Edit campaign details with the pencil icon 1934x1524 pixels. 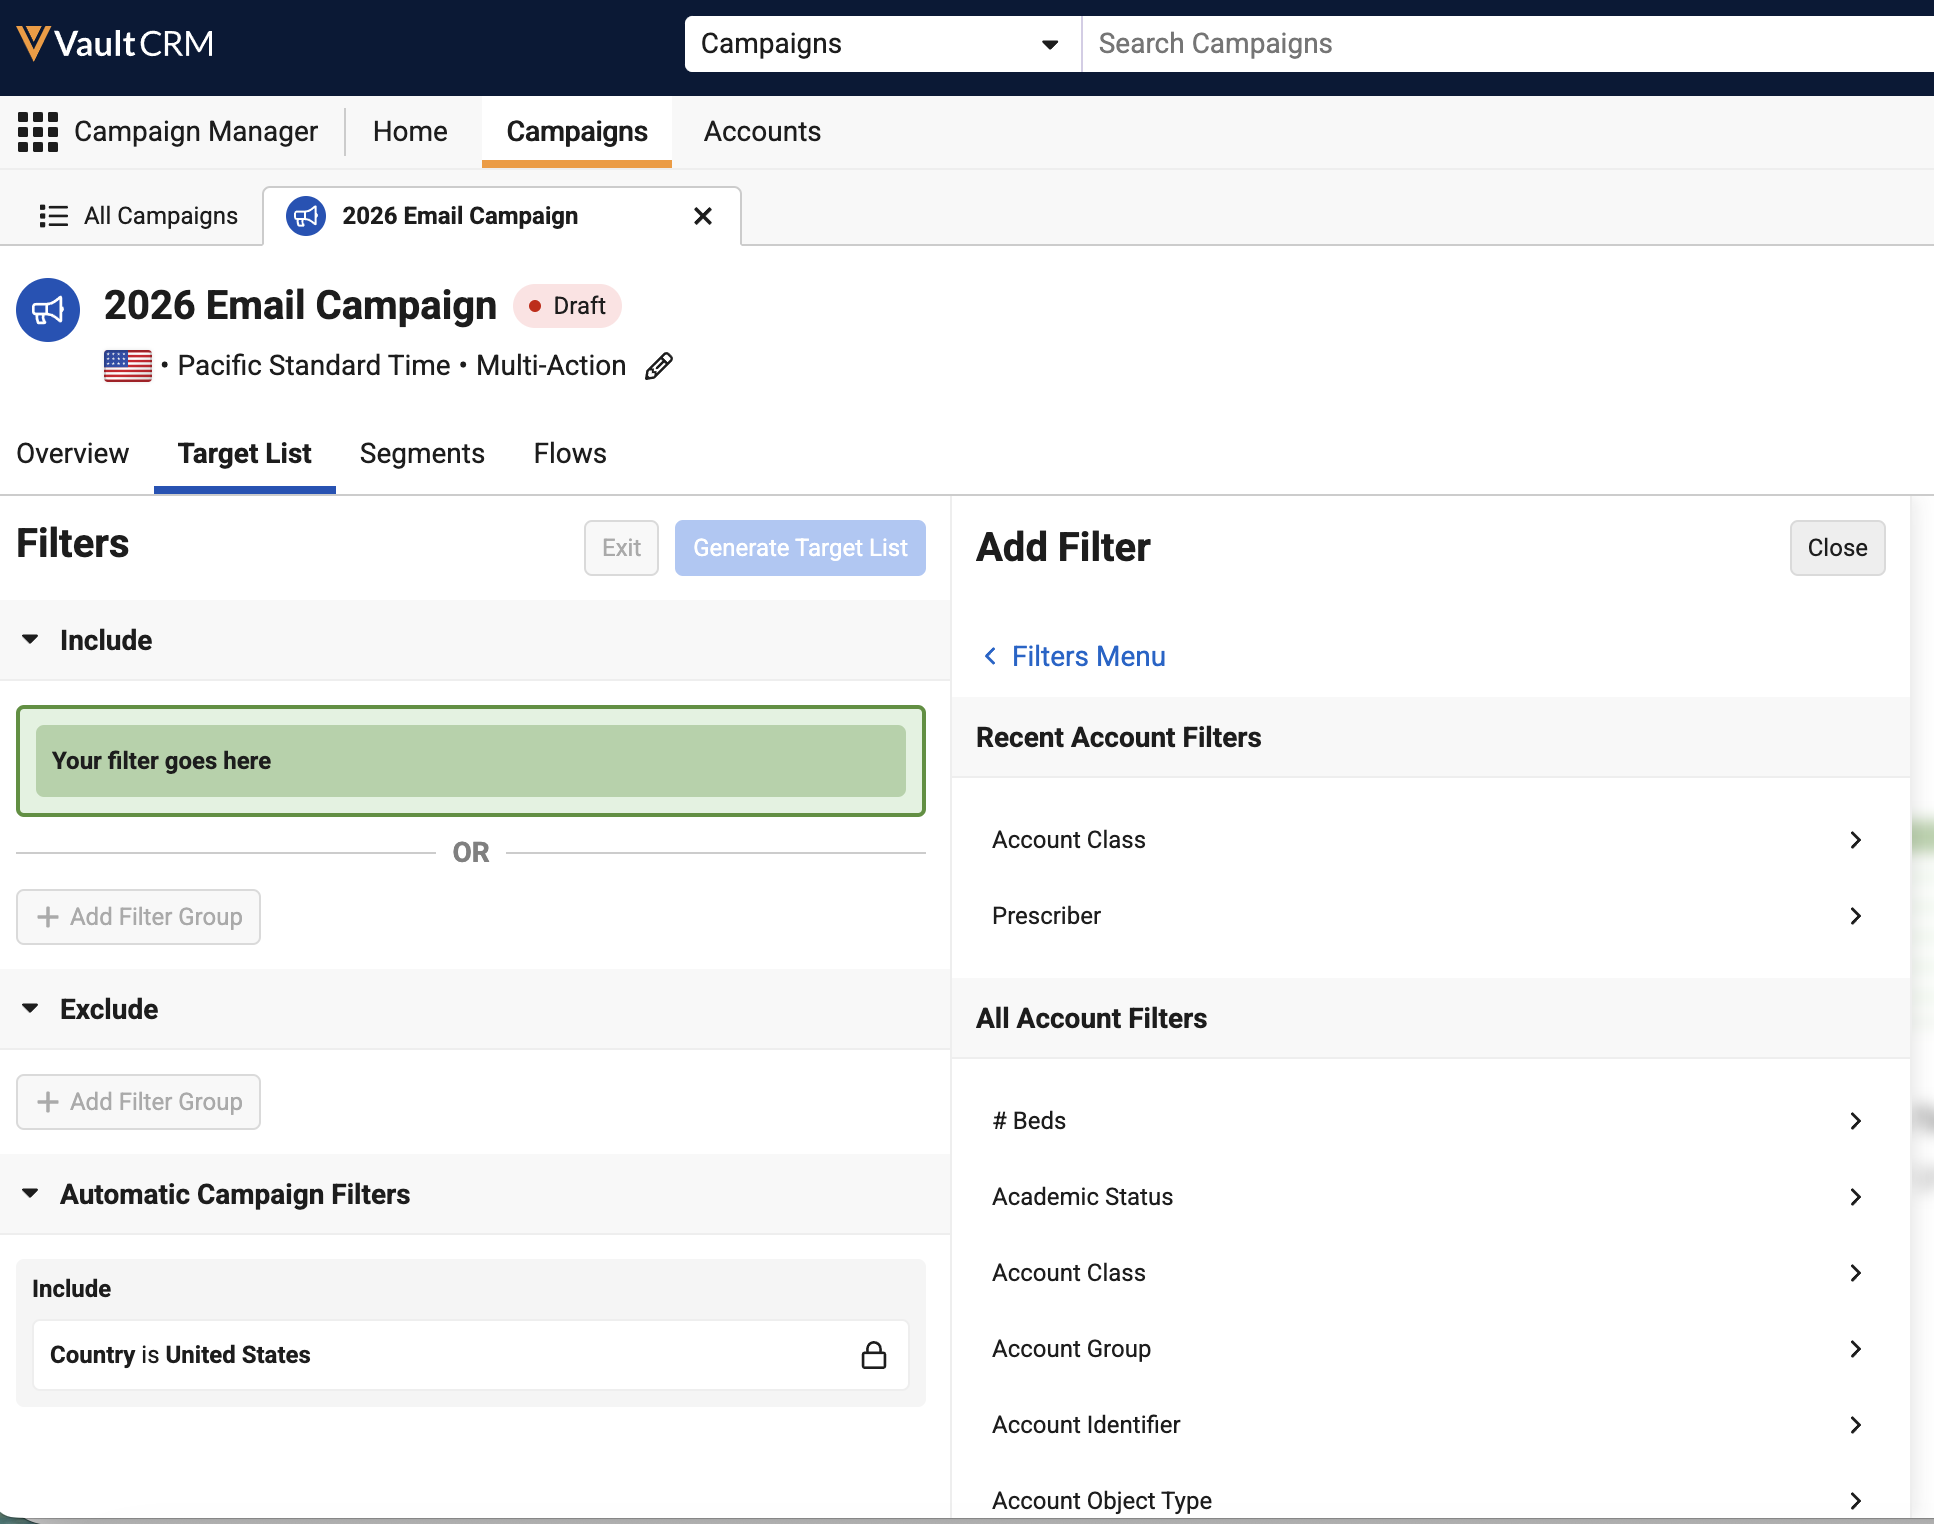click(659, 366)
